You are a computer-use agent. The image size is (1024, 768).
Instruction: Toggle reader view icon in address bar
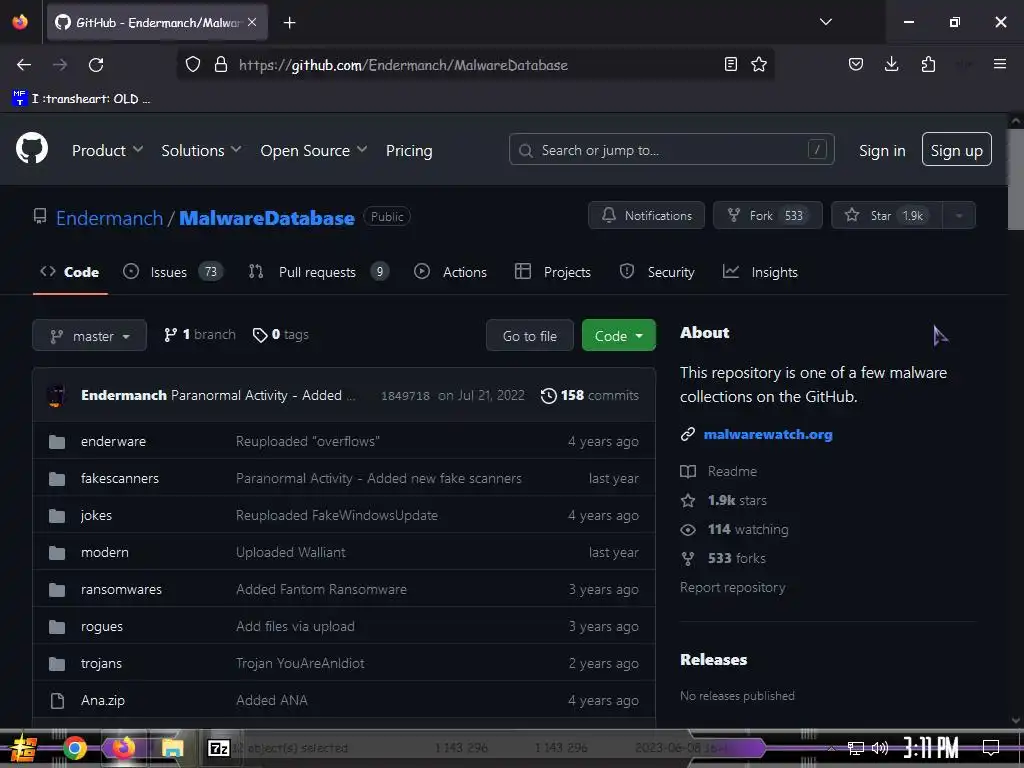coord(731,64)
